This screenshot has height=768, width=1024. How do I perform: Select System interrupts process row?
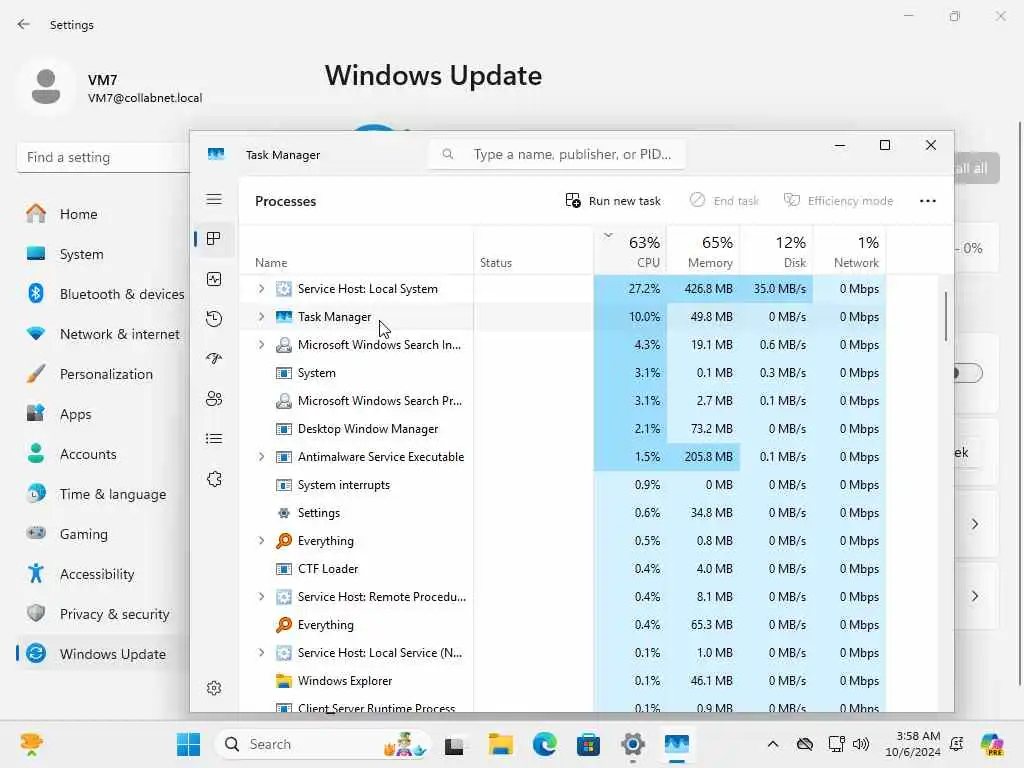(562, 485)
